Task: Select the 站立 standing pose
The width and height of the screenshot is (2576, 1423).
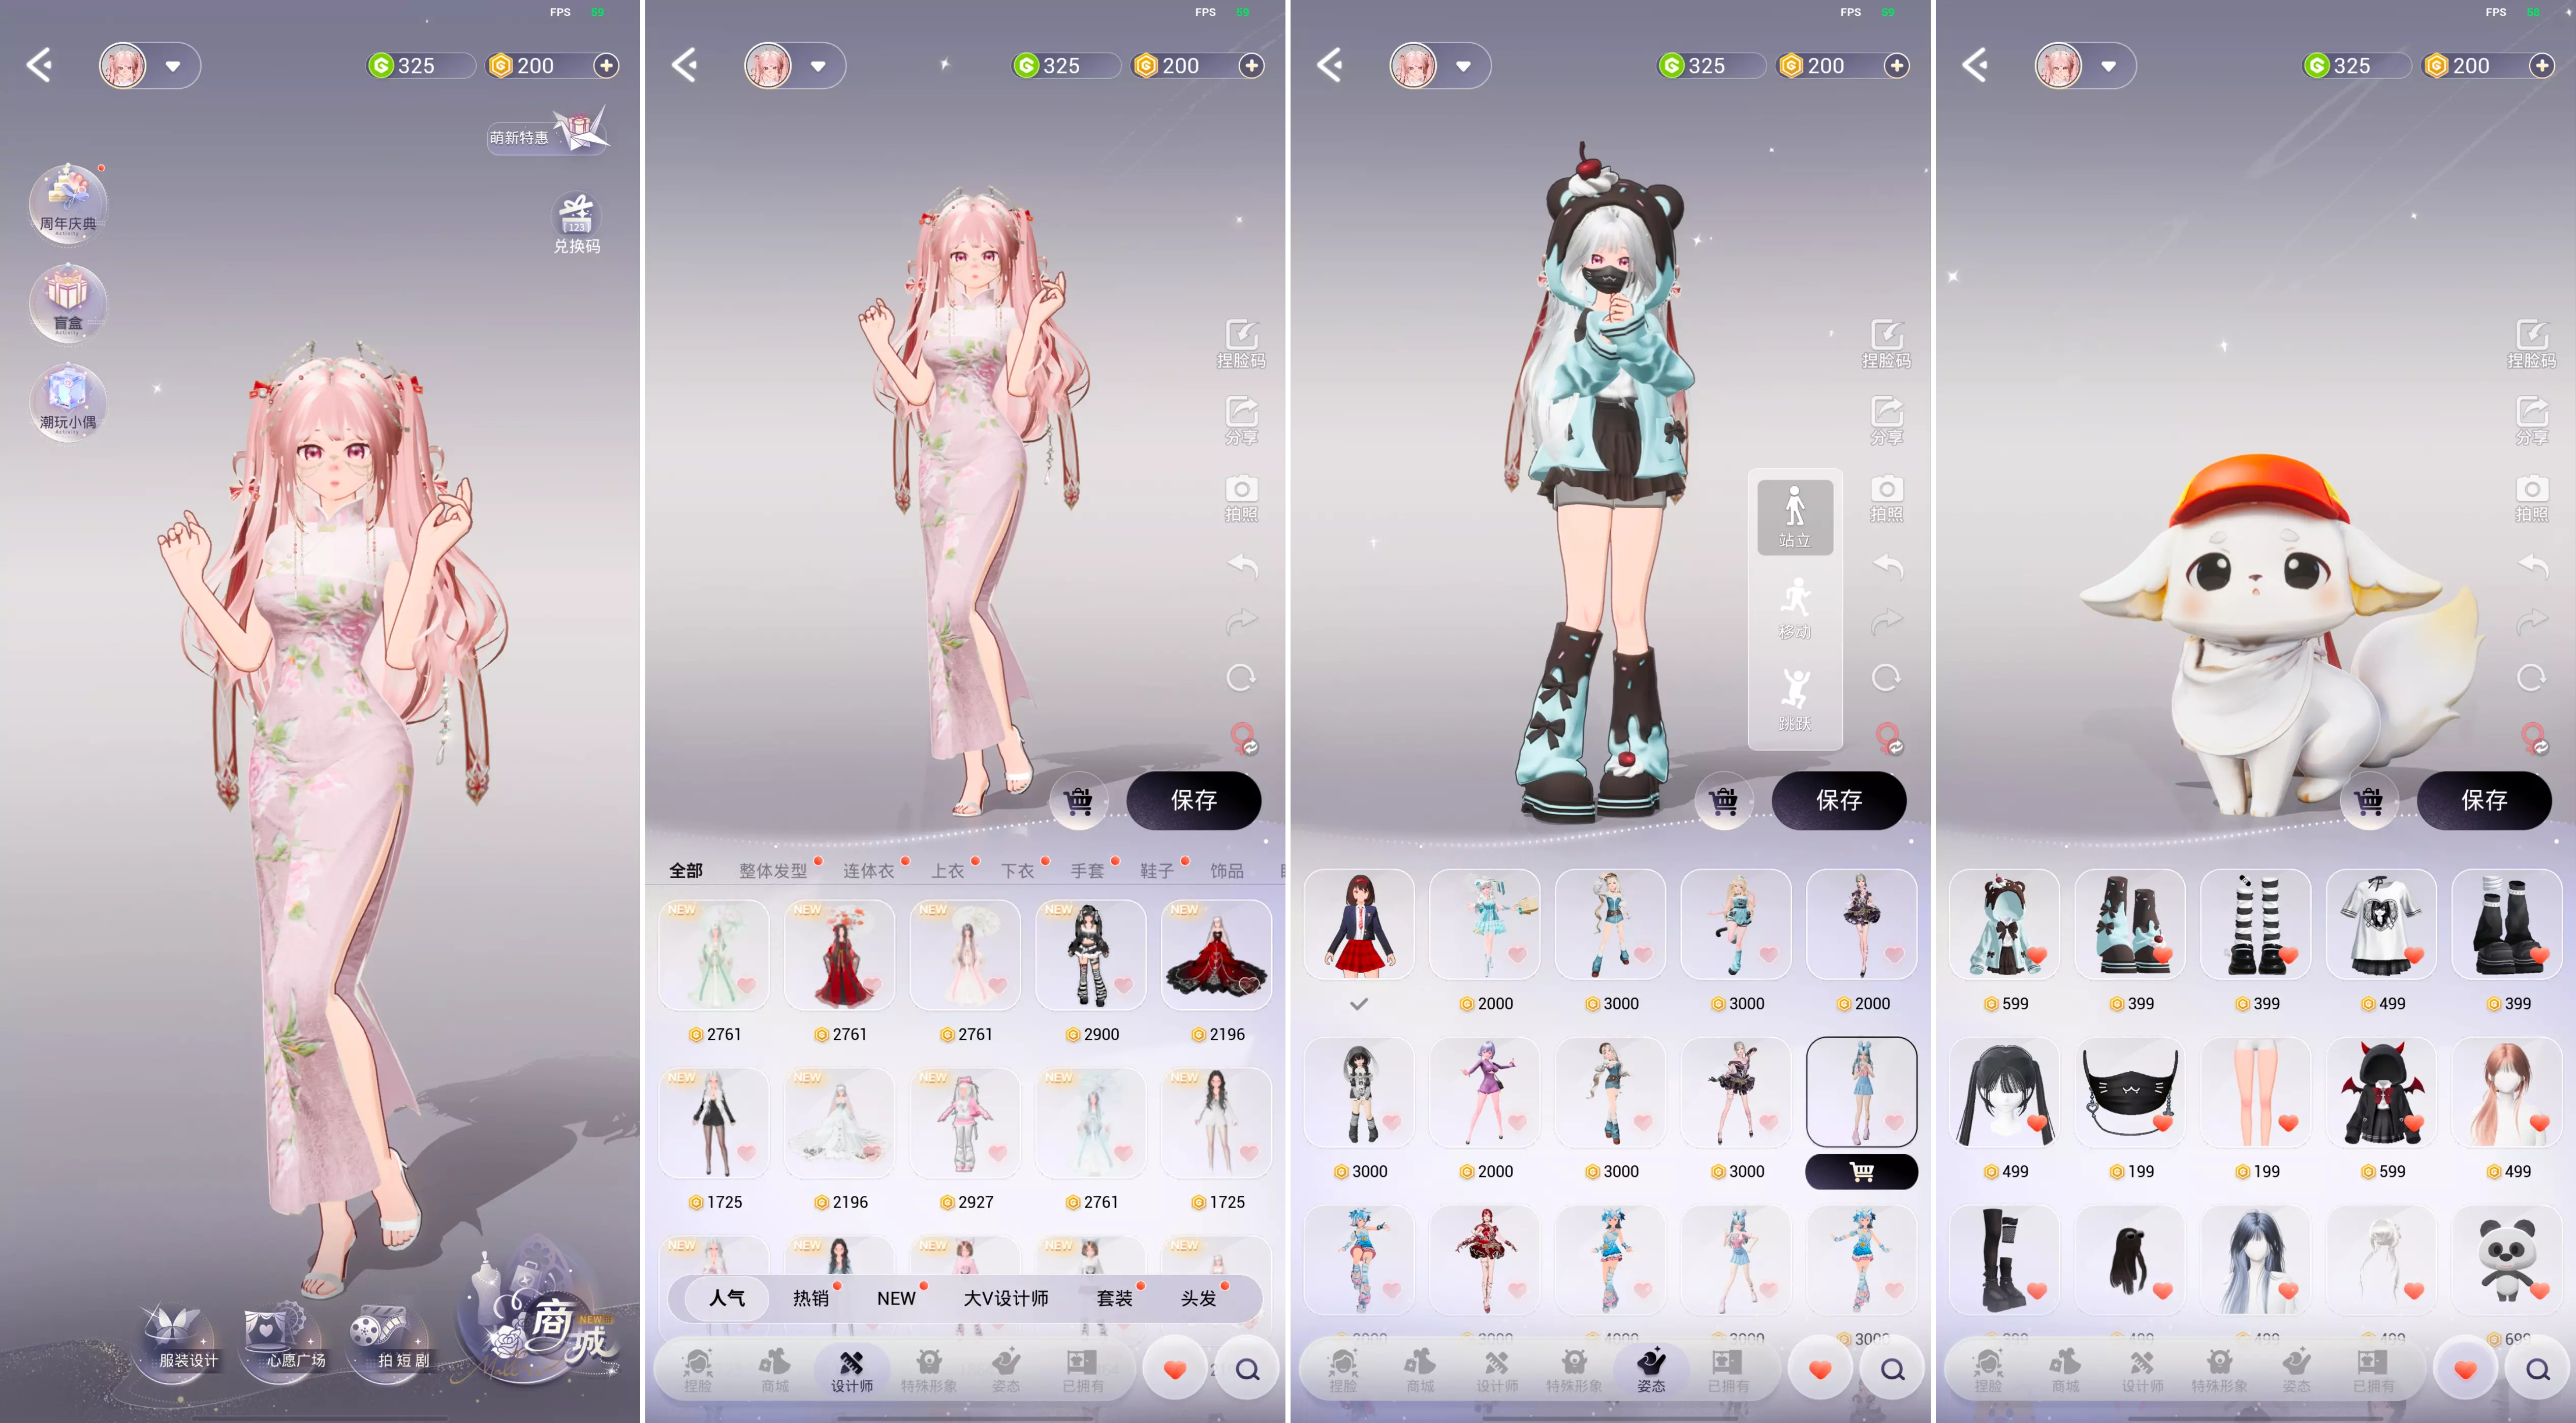Action: click(x=1795, y=517)
